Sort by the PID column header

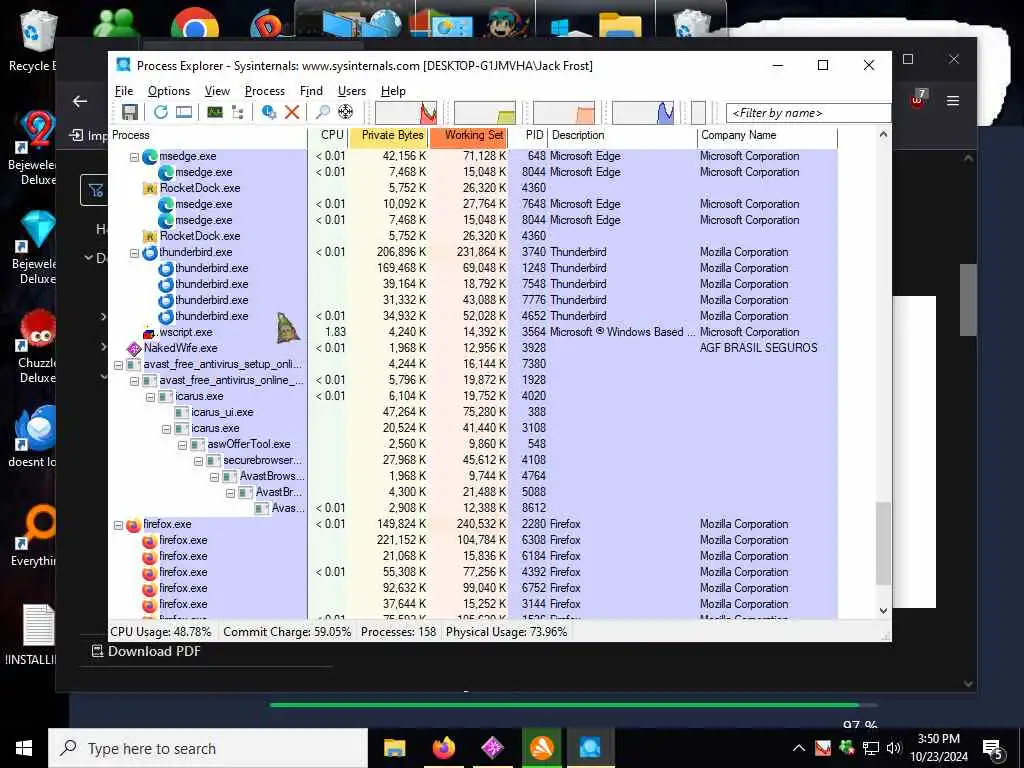(528, 135)
